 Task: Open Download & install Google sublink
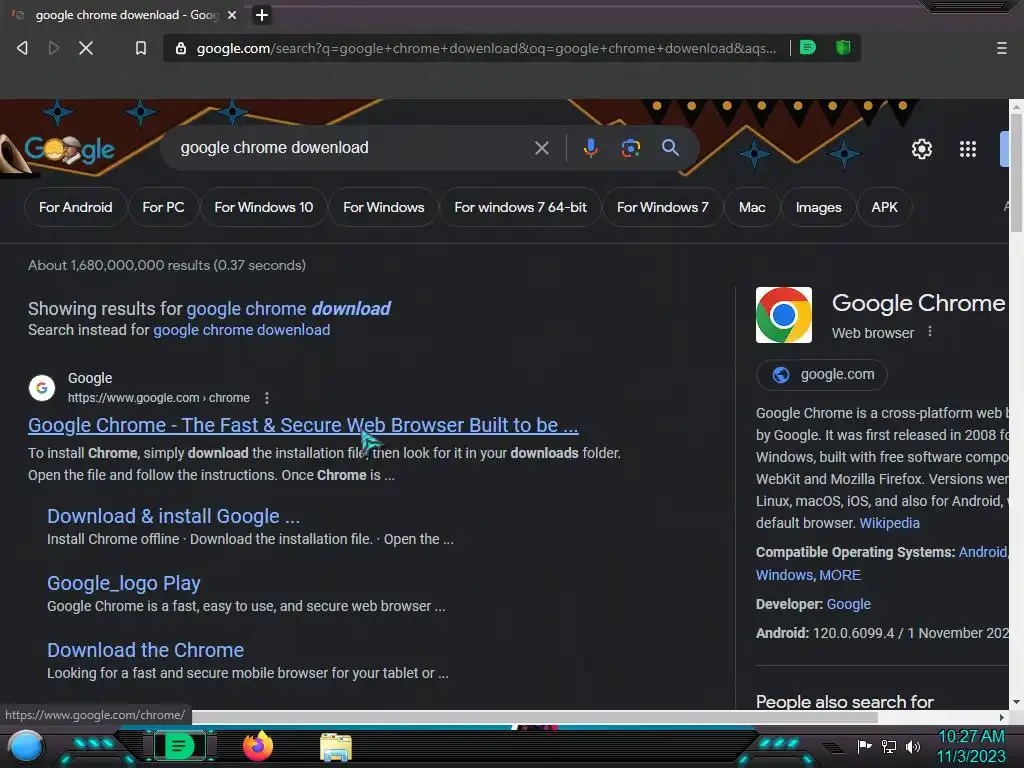click(173, 516)
